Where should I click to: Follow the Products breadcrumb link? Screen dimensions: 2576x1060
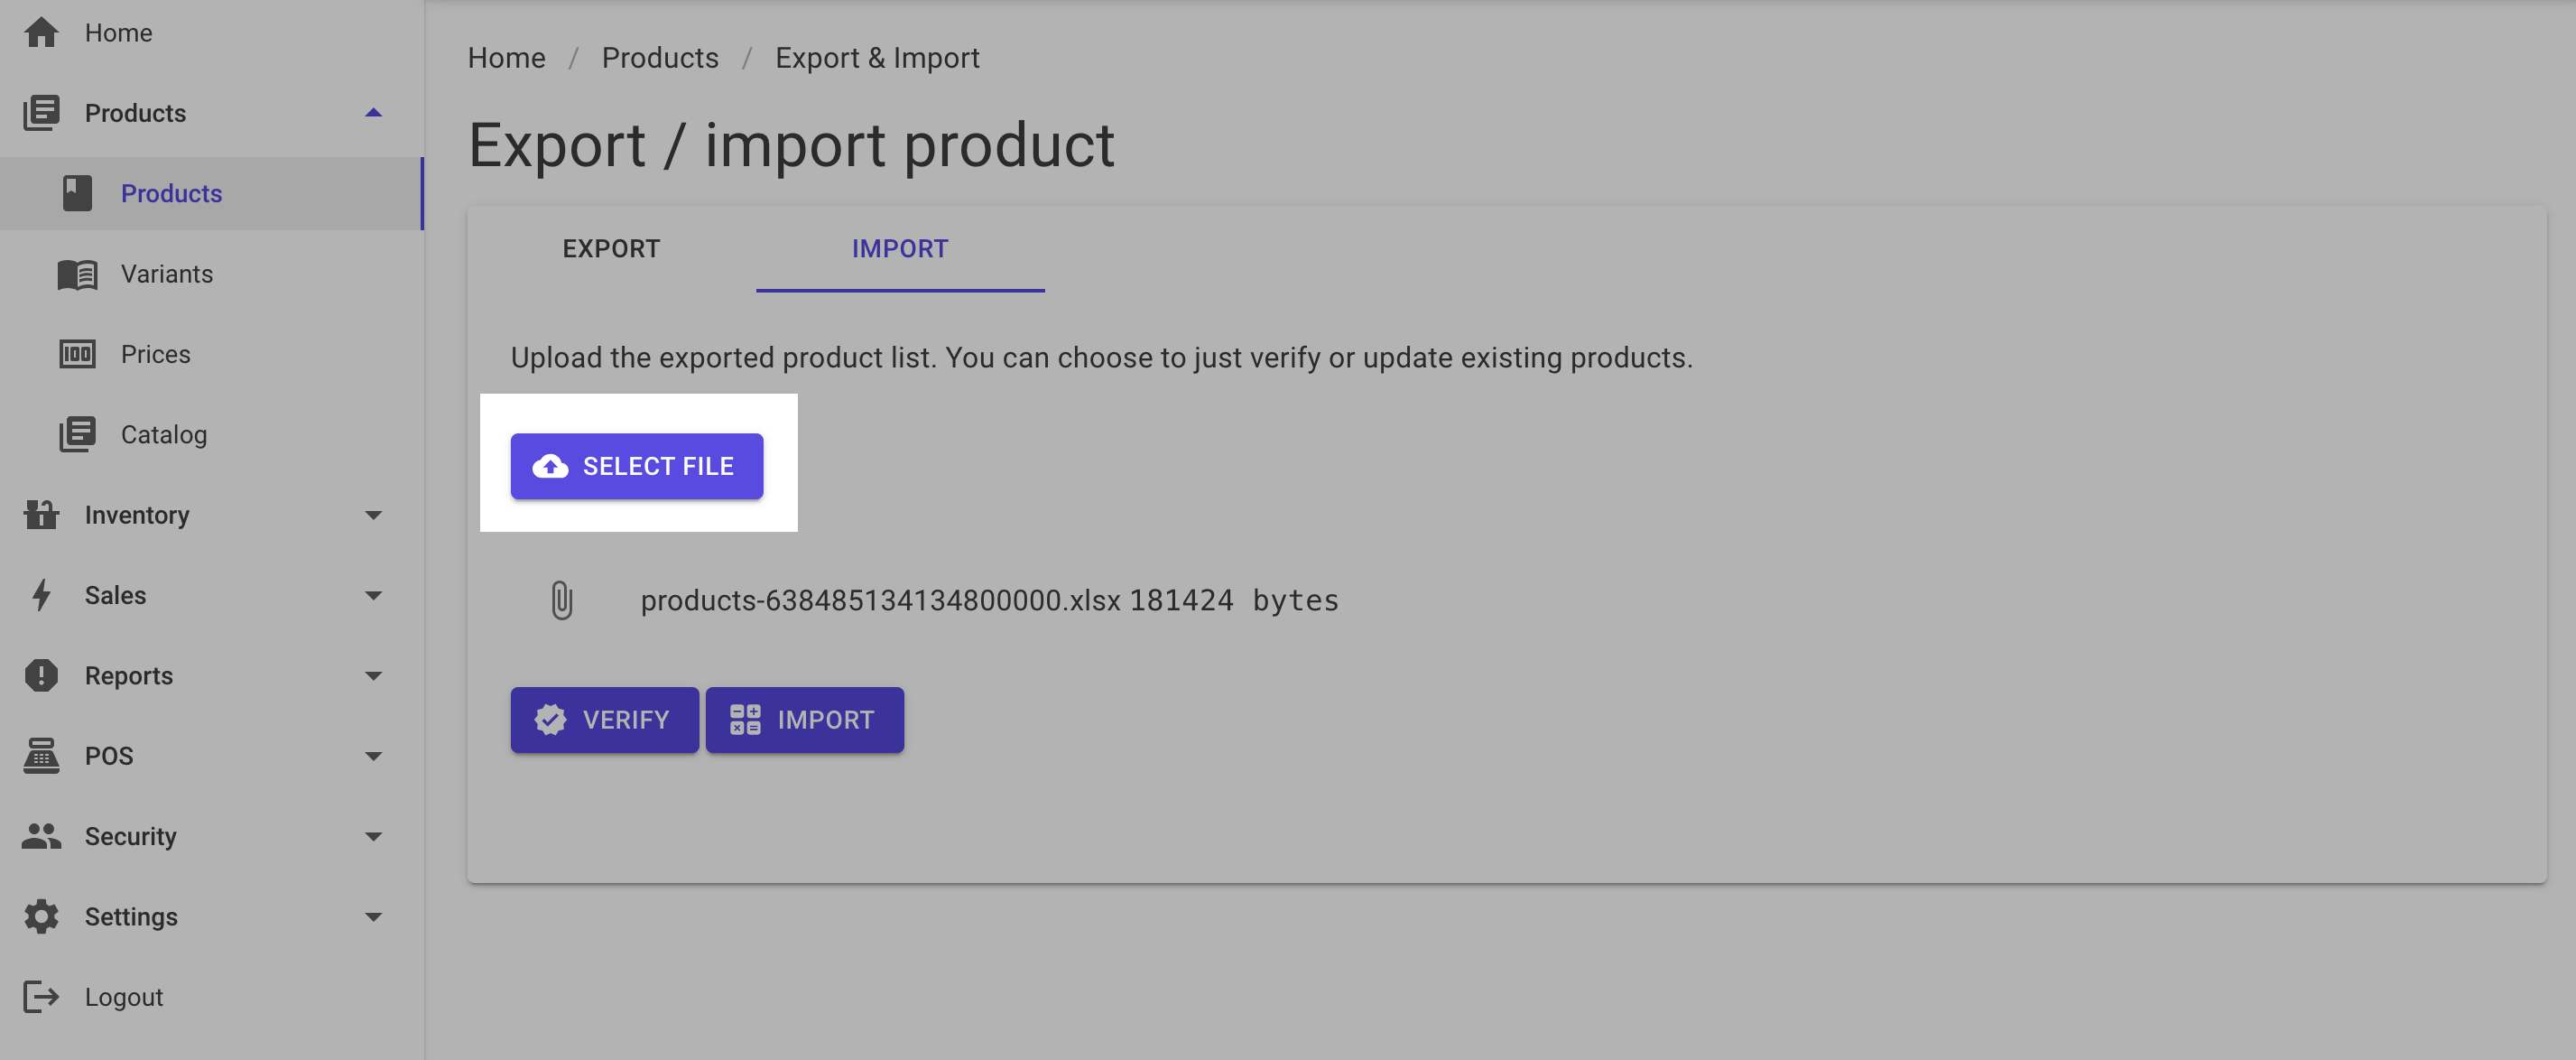(x=660, y=58)
